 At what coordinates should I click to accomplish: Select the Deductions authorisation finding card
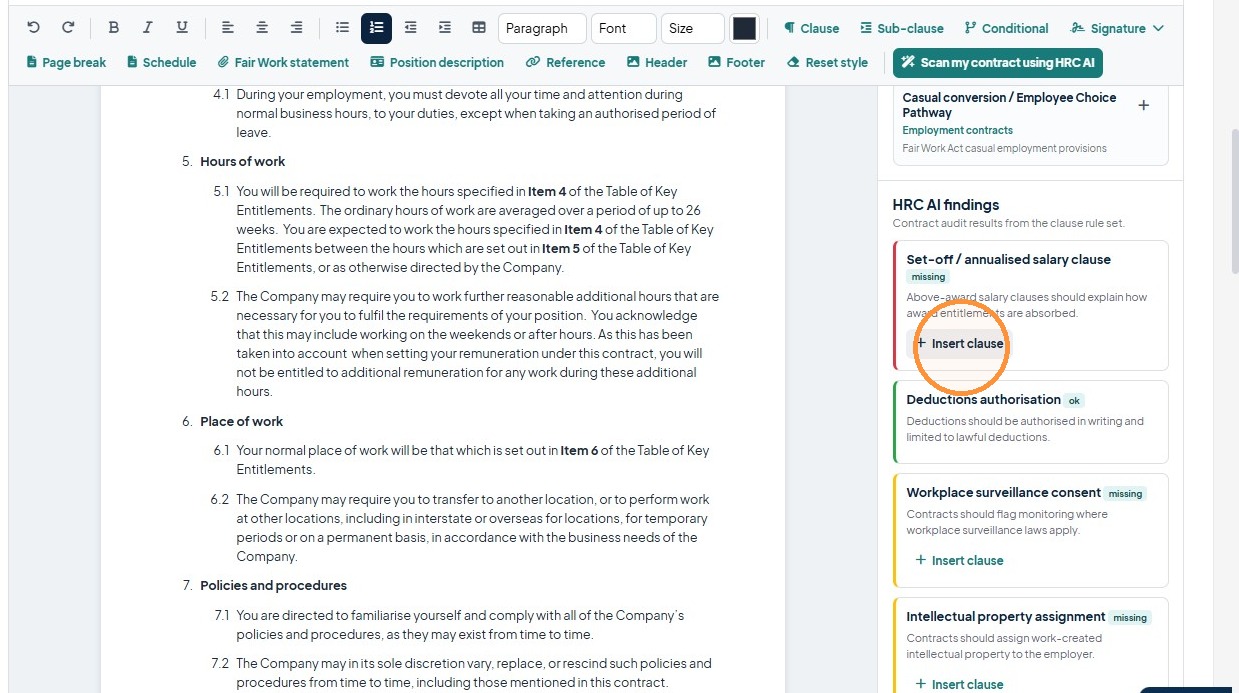[1030, 421]
